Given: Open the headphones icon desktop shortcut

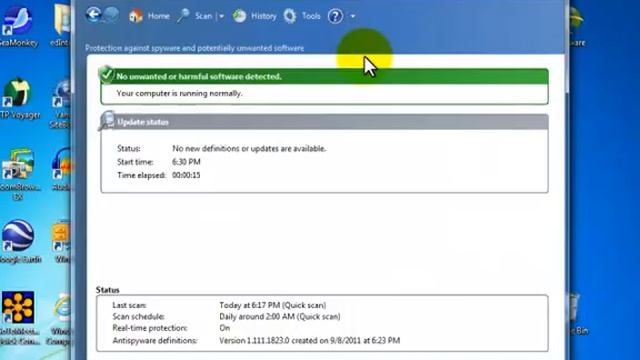Looking at the screenshot, I should pos(62,169).
